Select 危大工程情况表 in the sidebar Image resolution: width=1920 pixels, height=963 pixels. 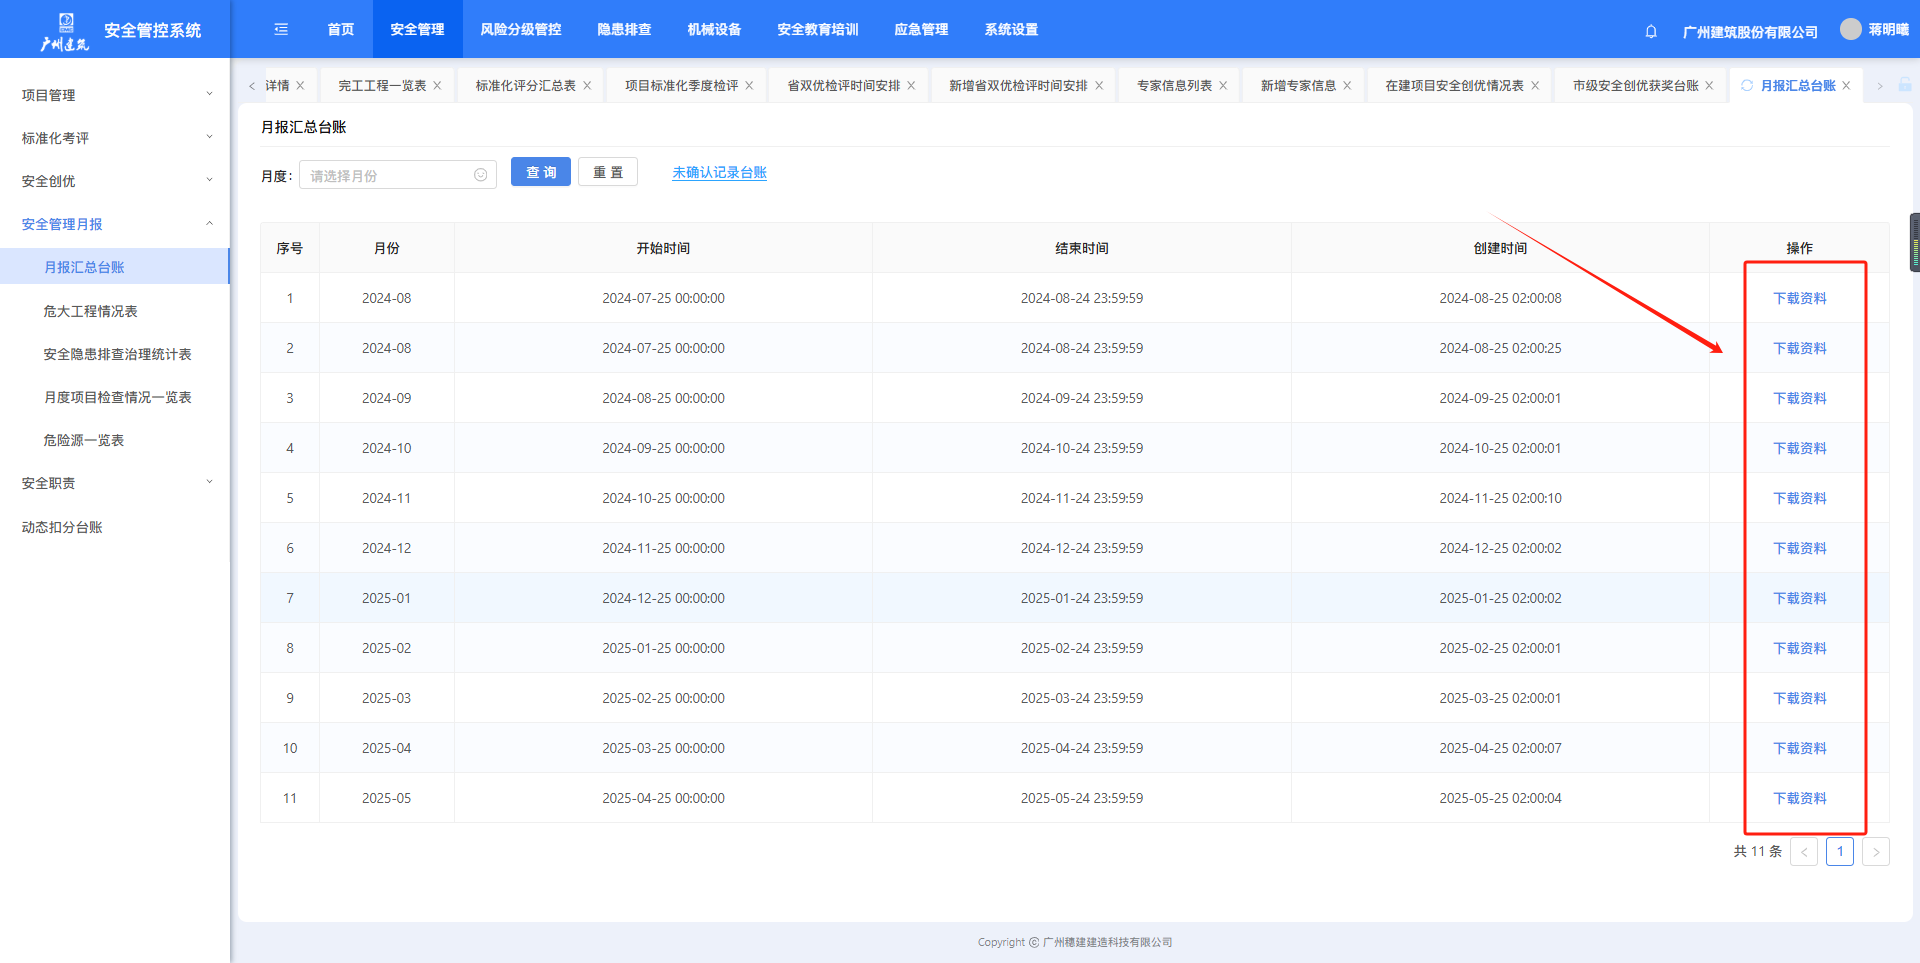coord(90,311)
